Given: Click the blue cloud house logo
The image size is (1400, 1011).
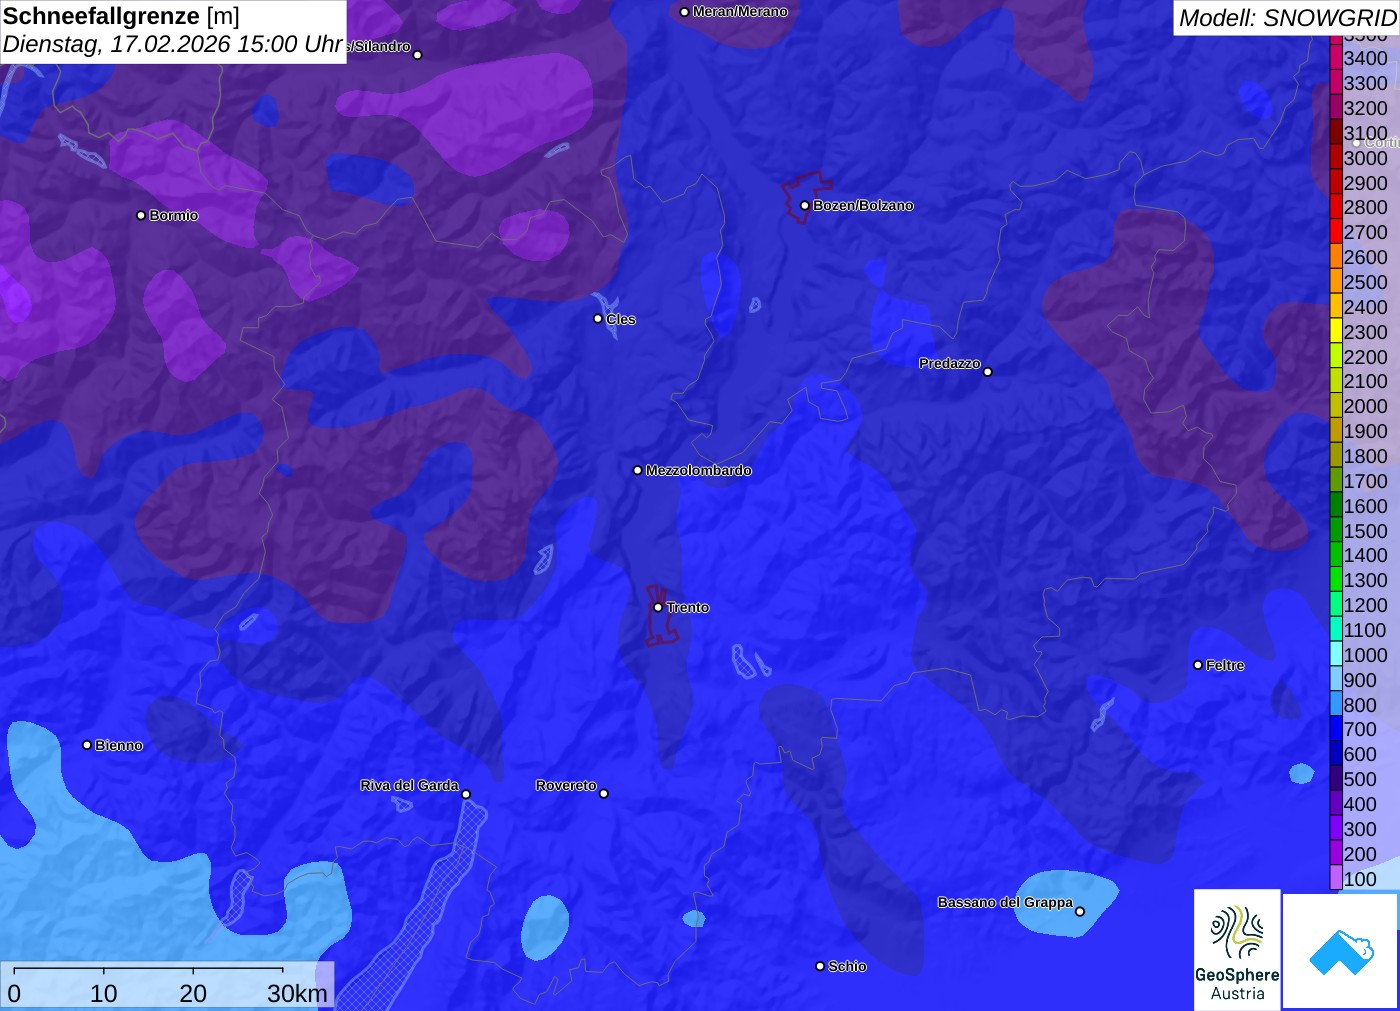Looking at the screenshot, I should click(x=1340, y=951).
